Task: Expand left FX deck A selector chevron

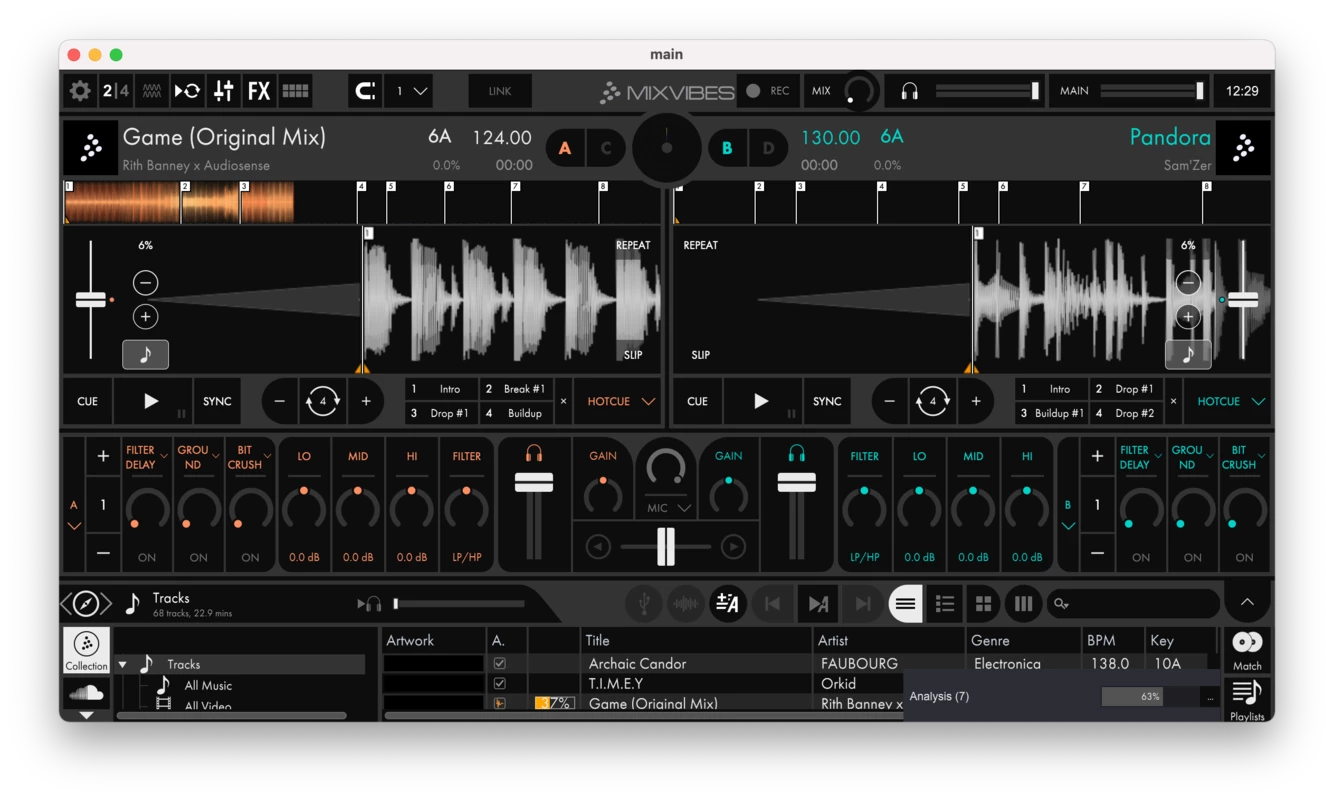Action: coord(74,526)
